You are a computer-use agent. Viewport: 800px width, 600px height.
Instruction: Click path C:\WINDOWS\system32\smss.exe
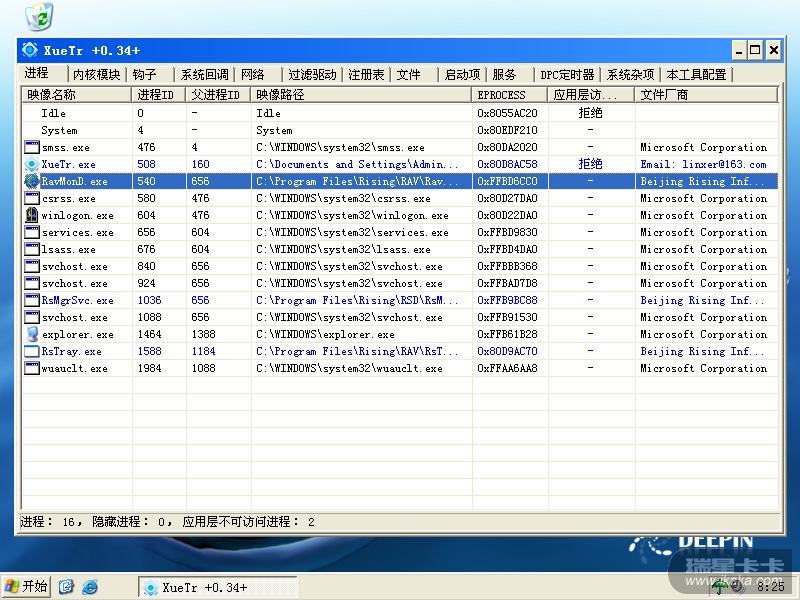click(340, 147)
